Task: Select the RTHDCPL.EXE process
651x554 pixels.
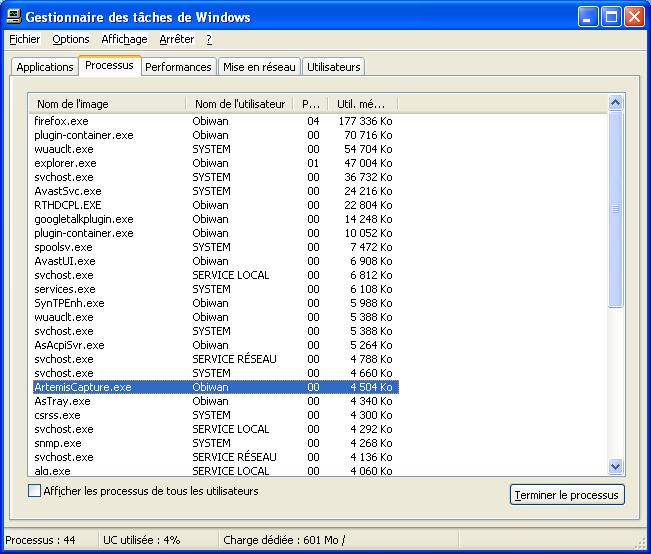Action: (x=216, y=205)
